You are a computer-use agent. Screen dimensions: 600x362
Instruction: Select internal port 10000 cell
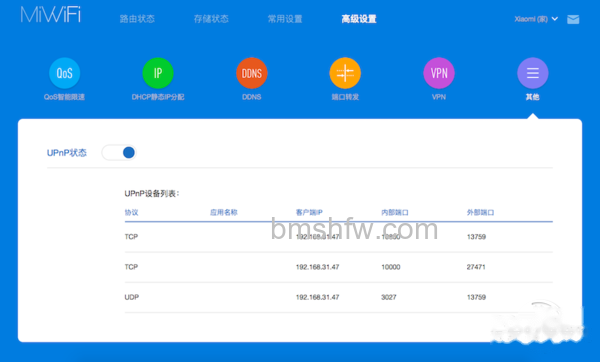391,267
